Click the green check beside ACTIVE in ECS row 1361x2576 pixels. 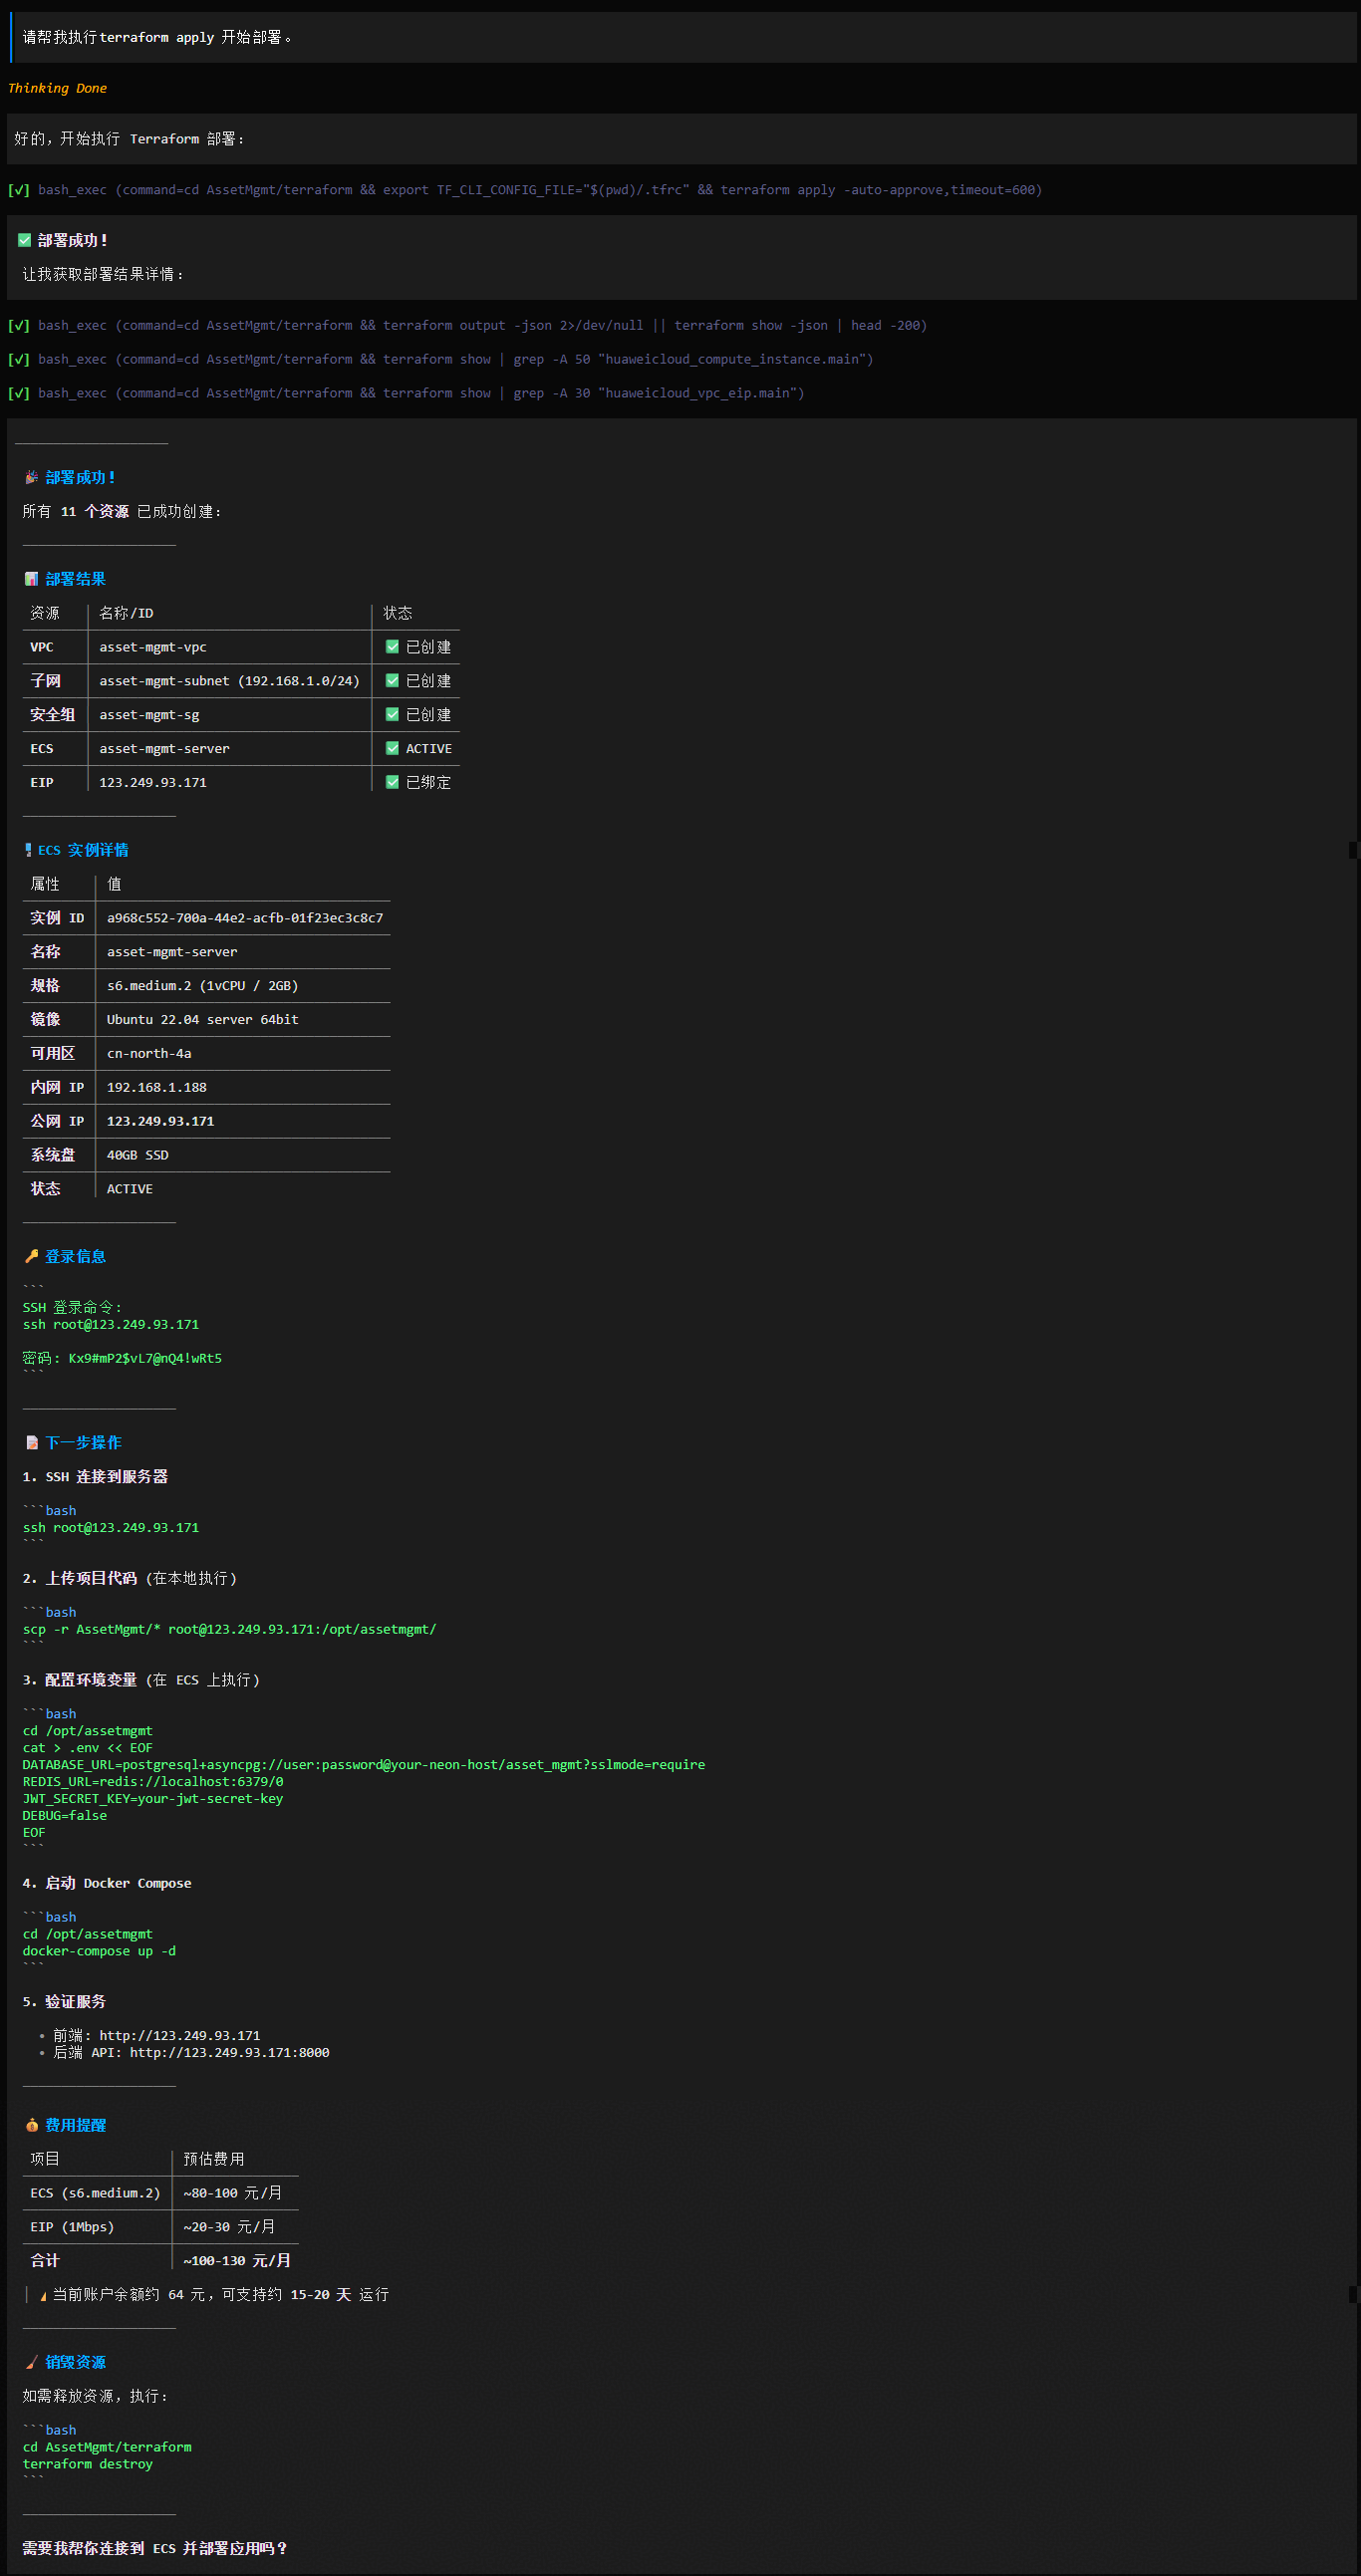(x=392, y=749)
